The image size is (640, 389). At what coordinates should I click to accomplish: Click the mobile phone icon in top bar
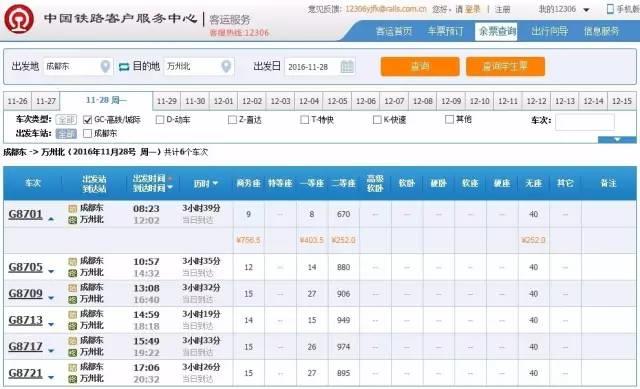(610, 9)
